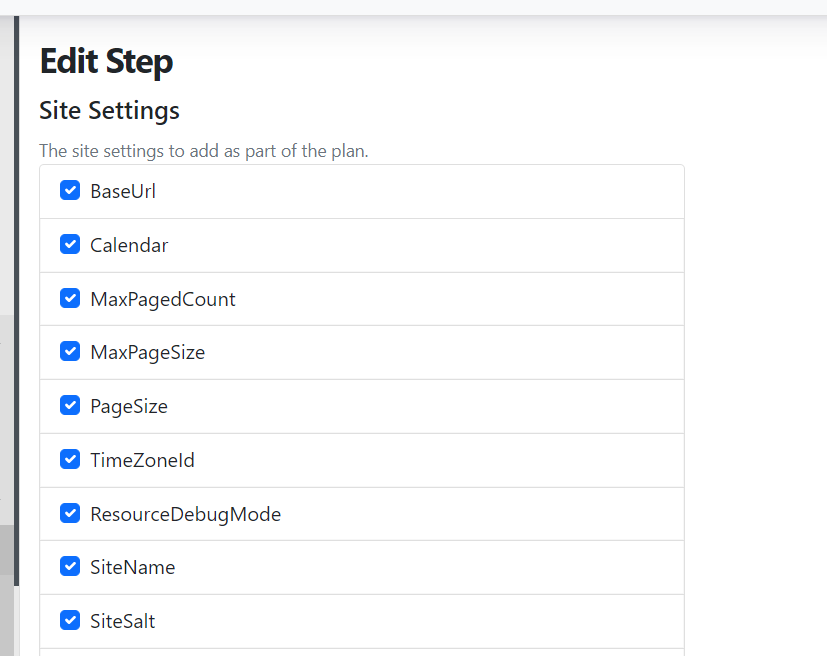Uncheck the ResourceDebugMode checkbox
Image resolution: width=827 pixels, height=656 pixels.
coord(69,513)
